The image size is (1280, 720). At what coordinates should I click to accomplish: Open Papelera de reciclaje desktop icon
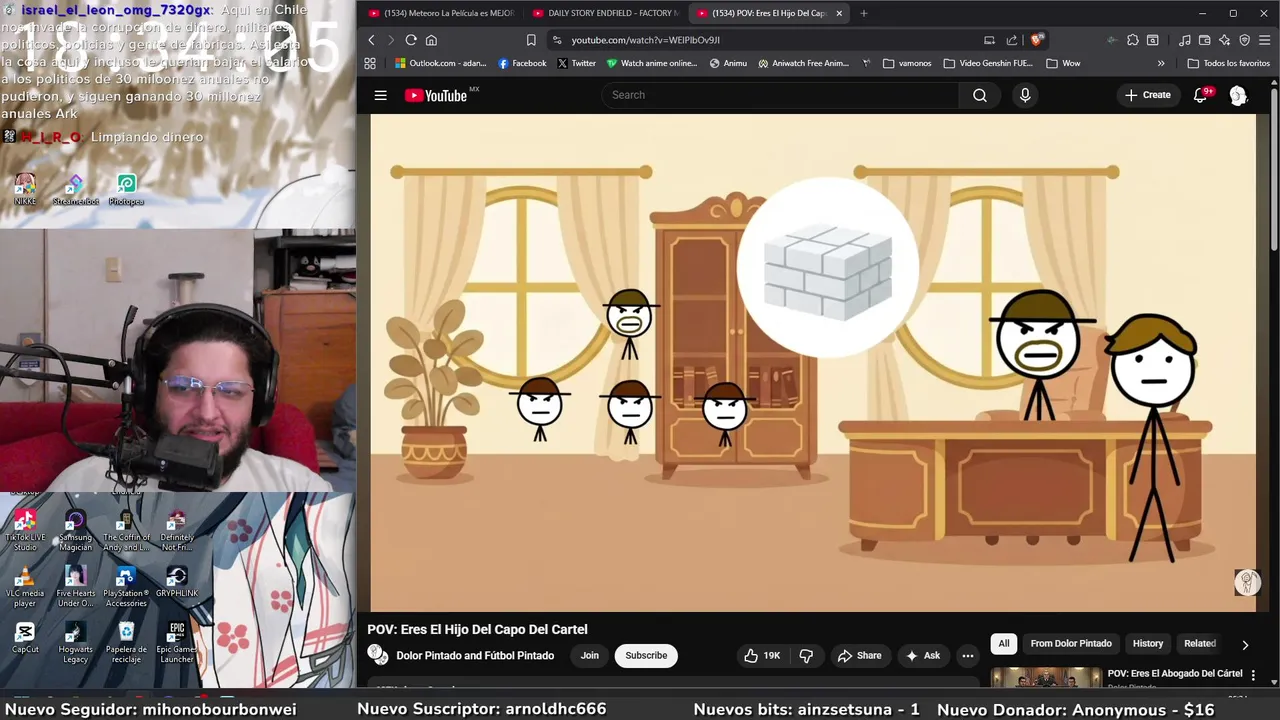click(126, 642)
